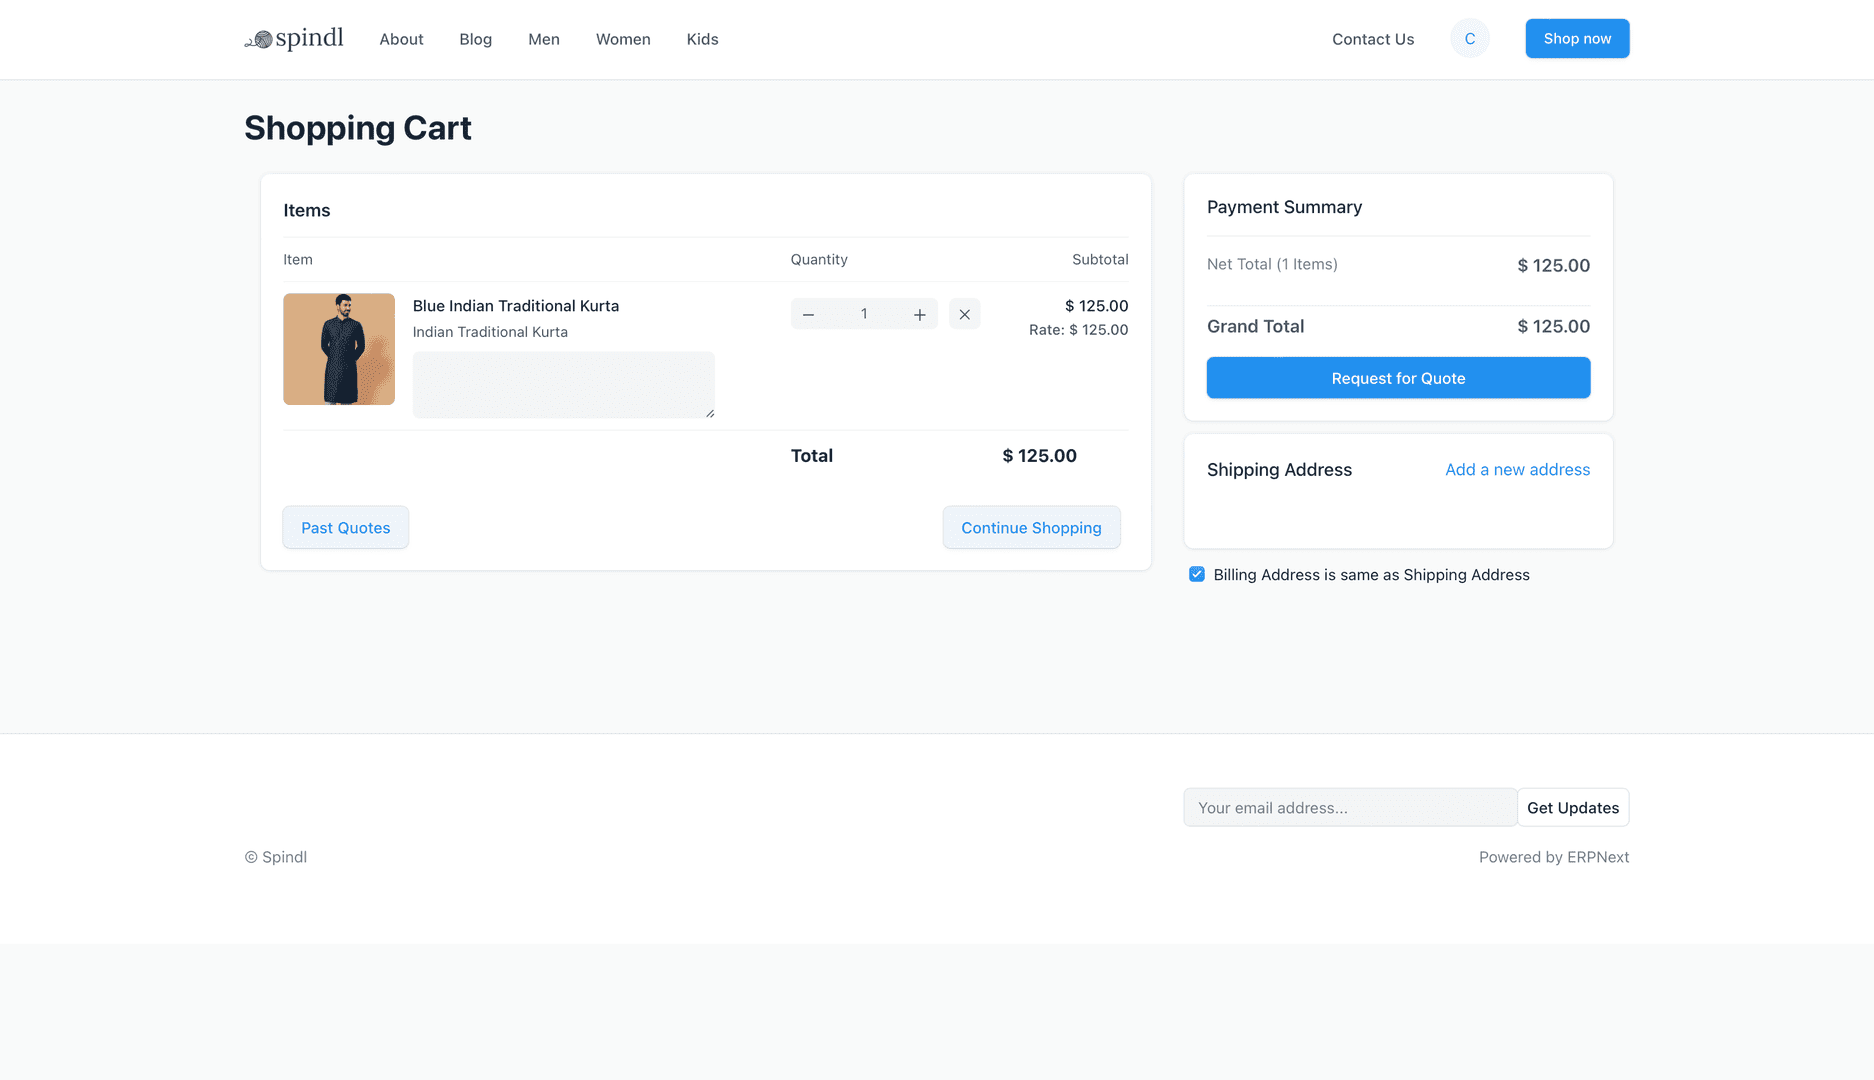
Task: Click Contact Us in the header
Action: point(1372,39)
